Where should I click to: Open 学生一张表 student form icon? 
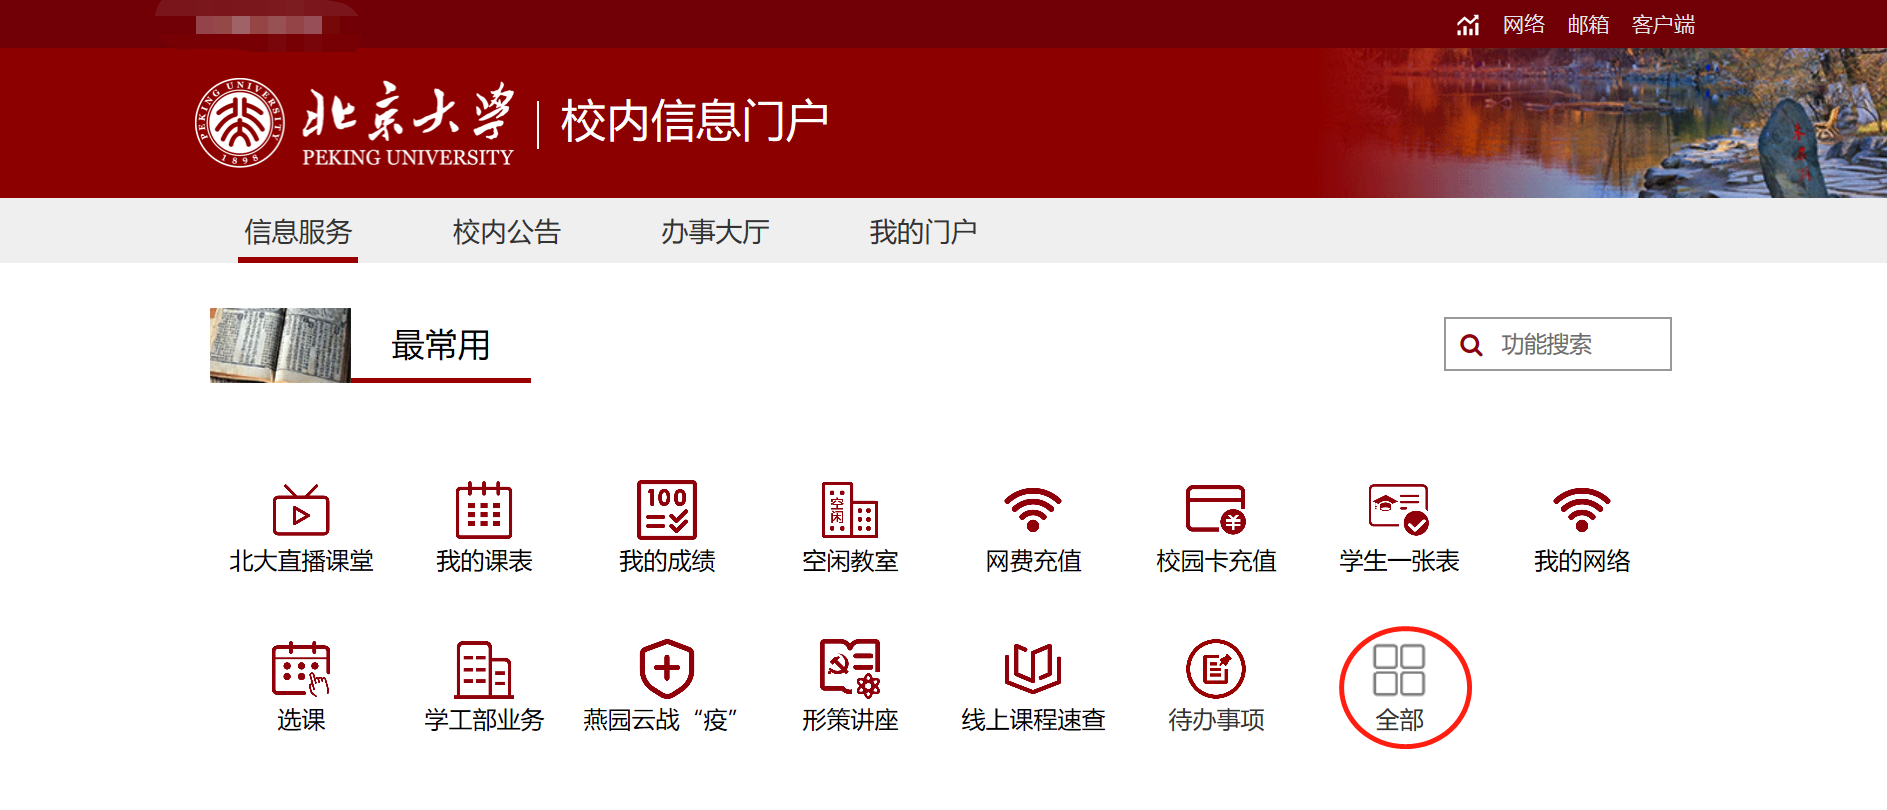click(x=1399, y=511)
